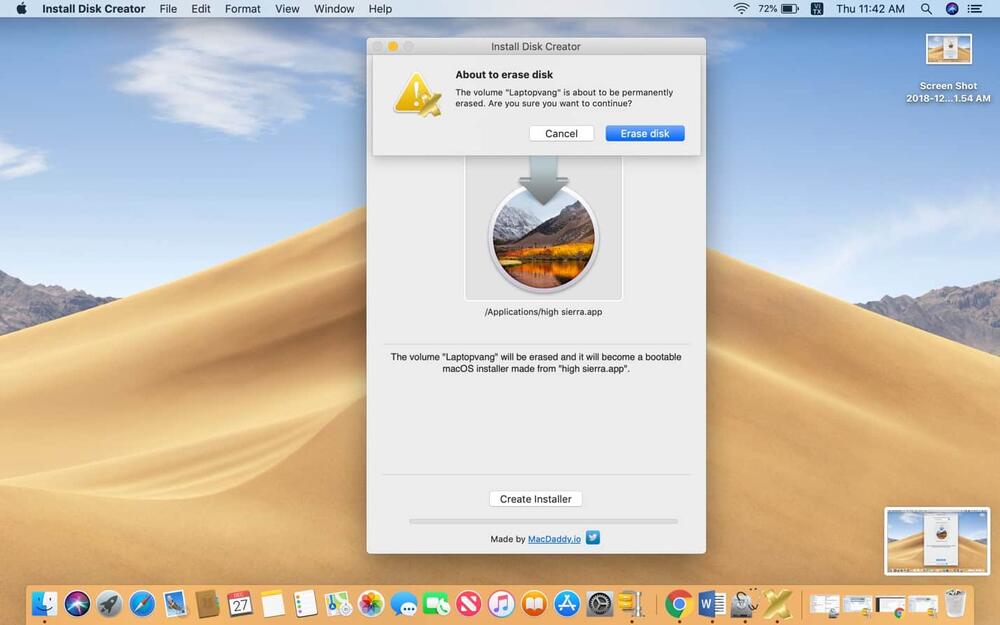The height and width of the screenshot is (625, 1000).
Task: Open the Apple menu
Action: pyautogui.click(x=21, y=9)
